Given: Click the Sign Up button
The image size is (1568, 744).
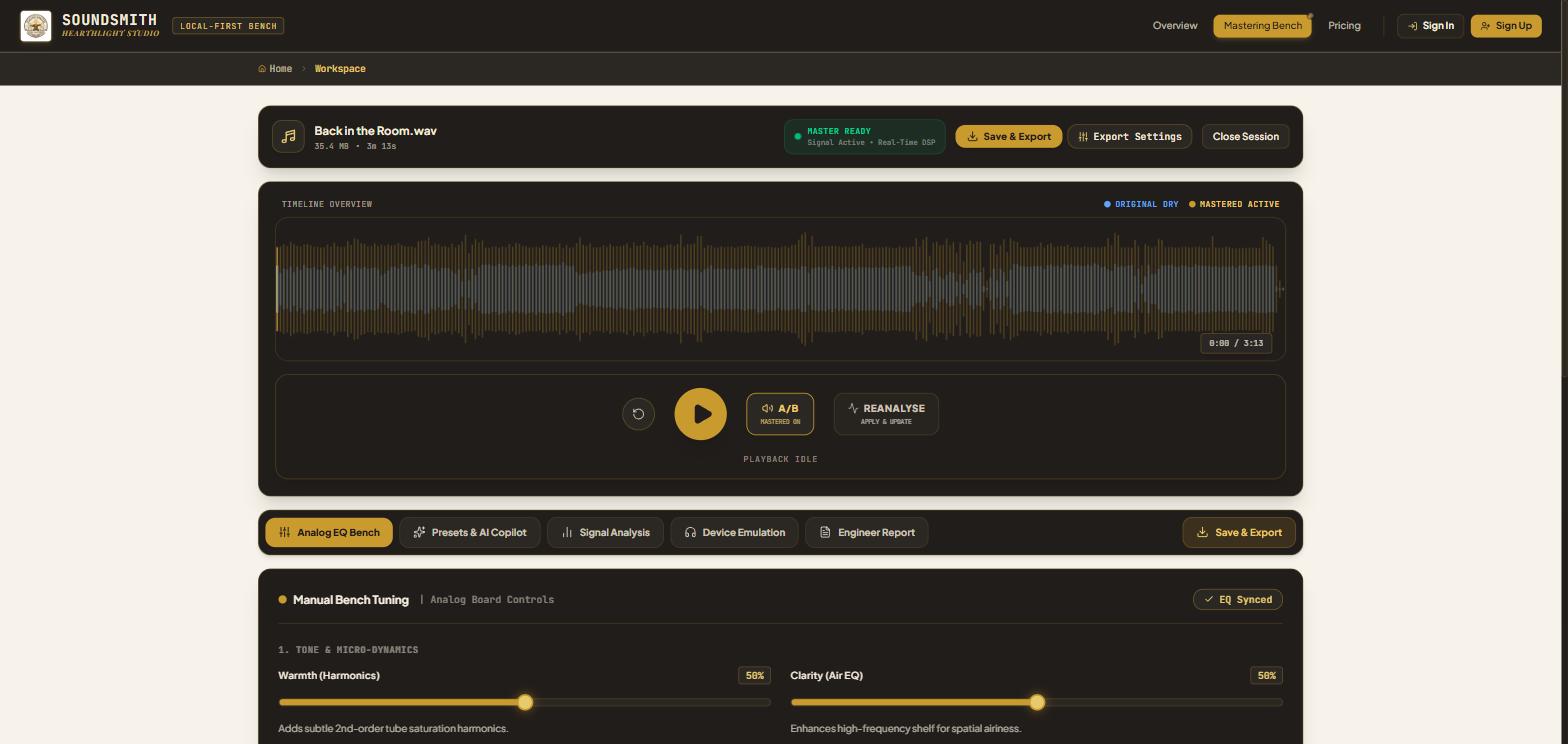Looking at the screenshot, I should click(x=1506, y=26).
